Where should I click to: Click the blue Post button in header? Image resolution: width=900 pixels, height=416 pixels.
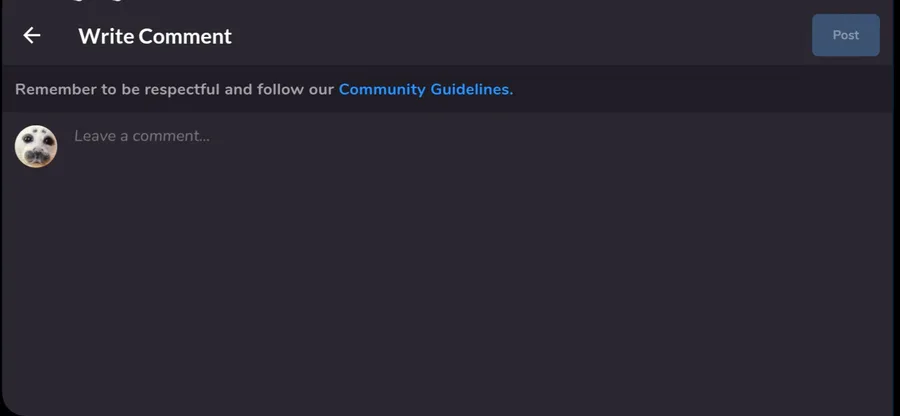coord(845,35)
